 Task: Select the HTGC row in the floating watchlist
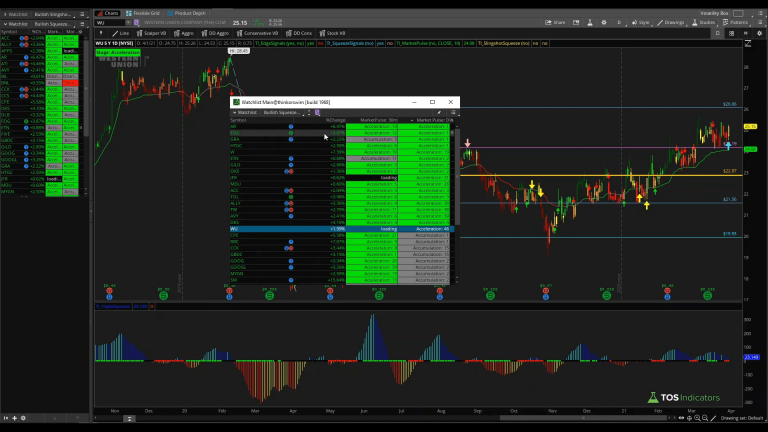click(342, 145)
